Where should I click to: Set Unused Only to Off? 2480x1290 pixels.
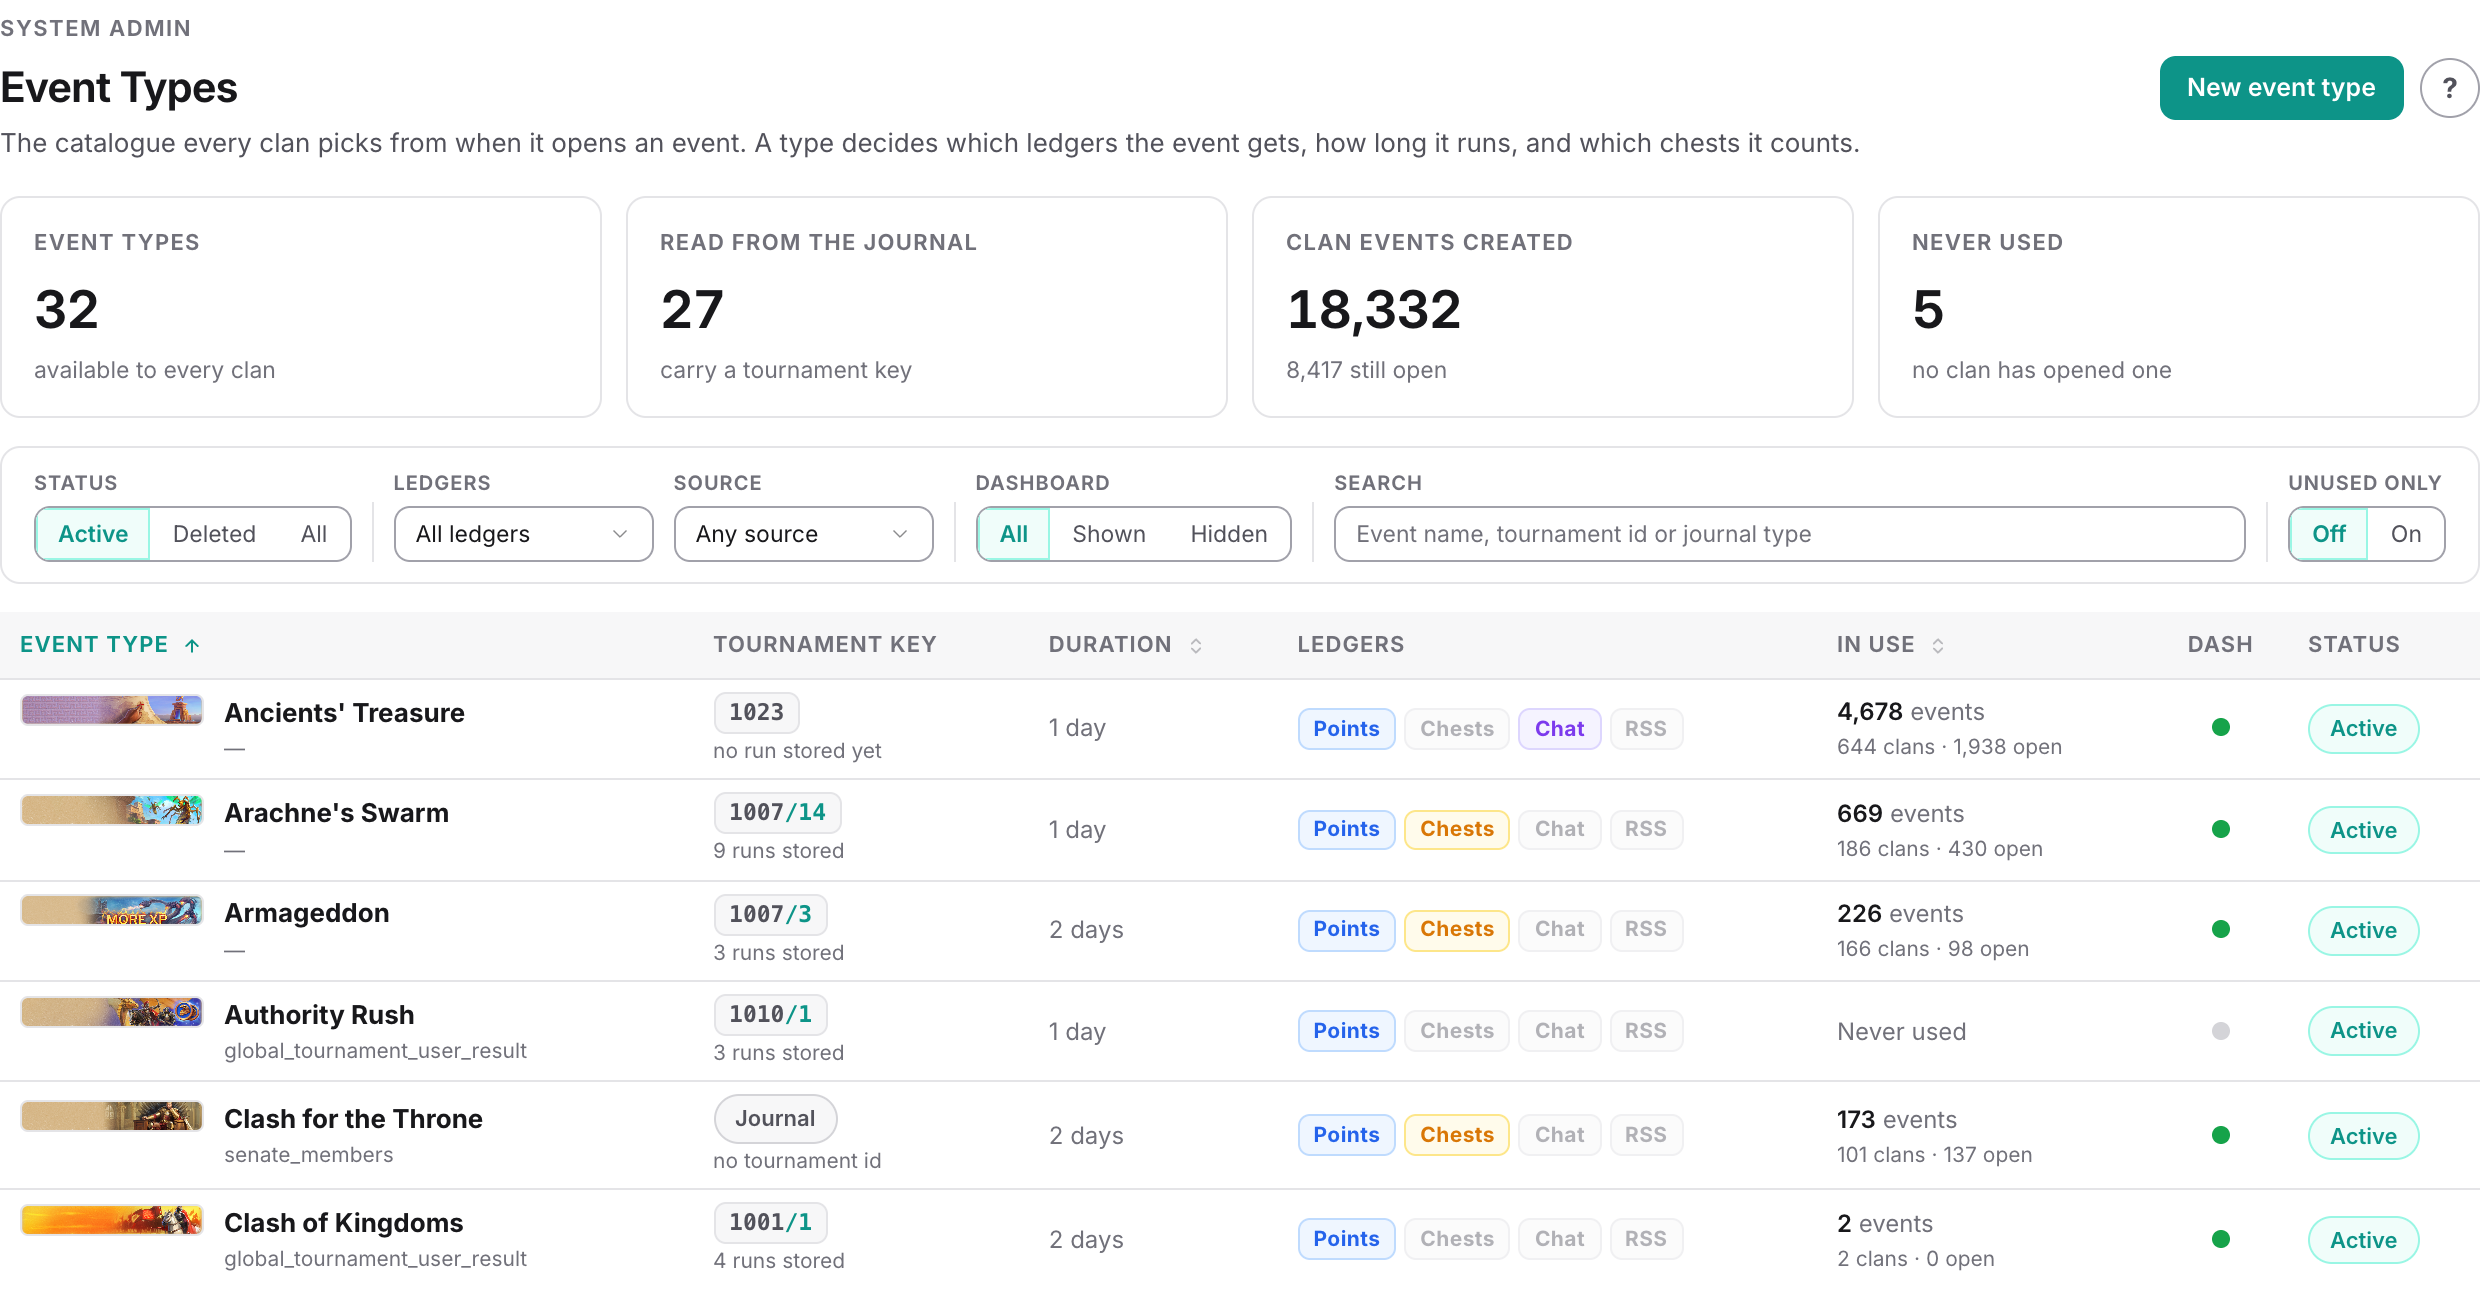click(x=2329, y=534)
